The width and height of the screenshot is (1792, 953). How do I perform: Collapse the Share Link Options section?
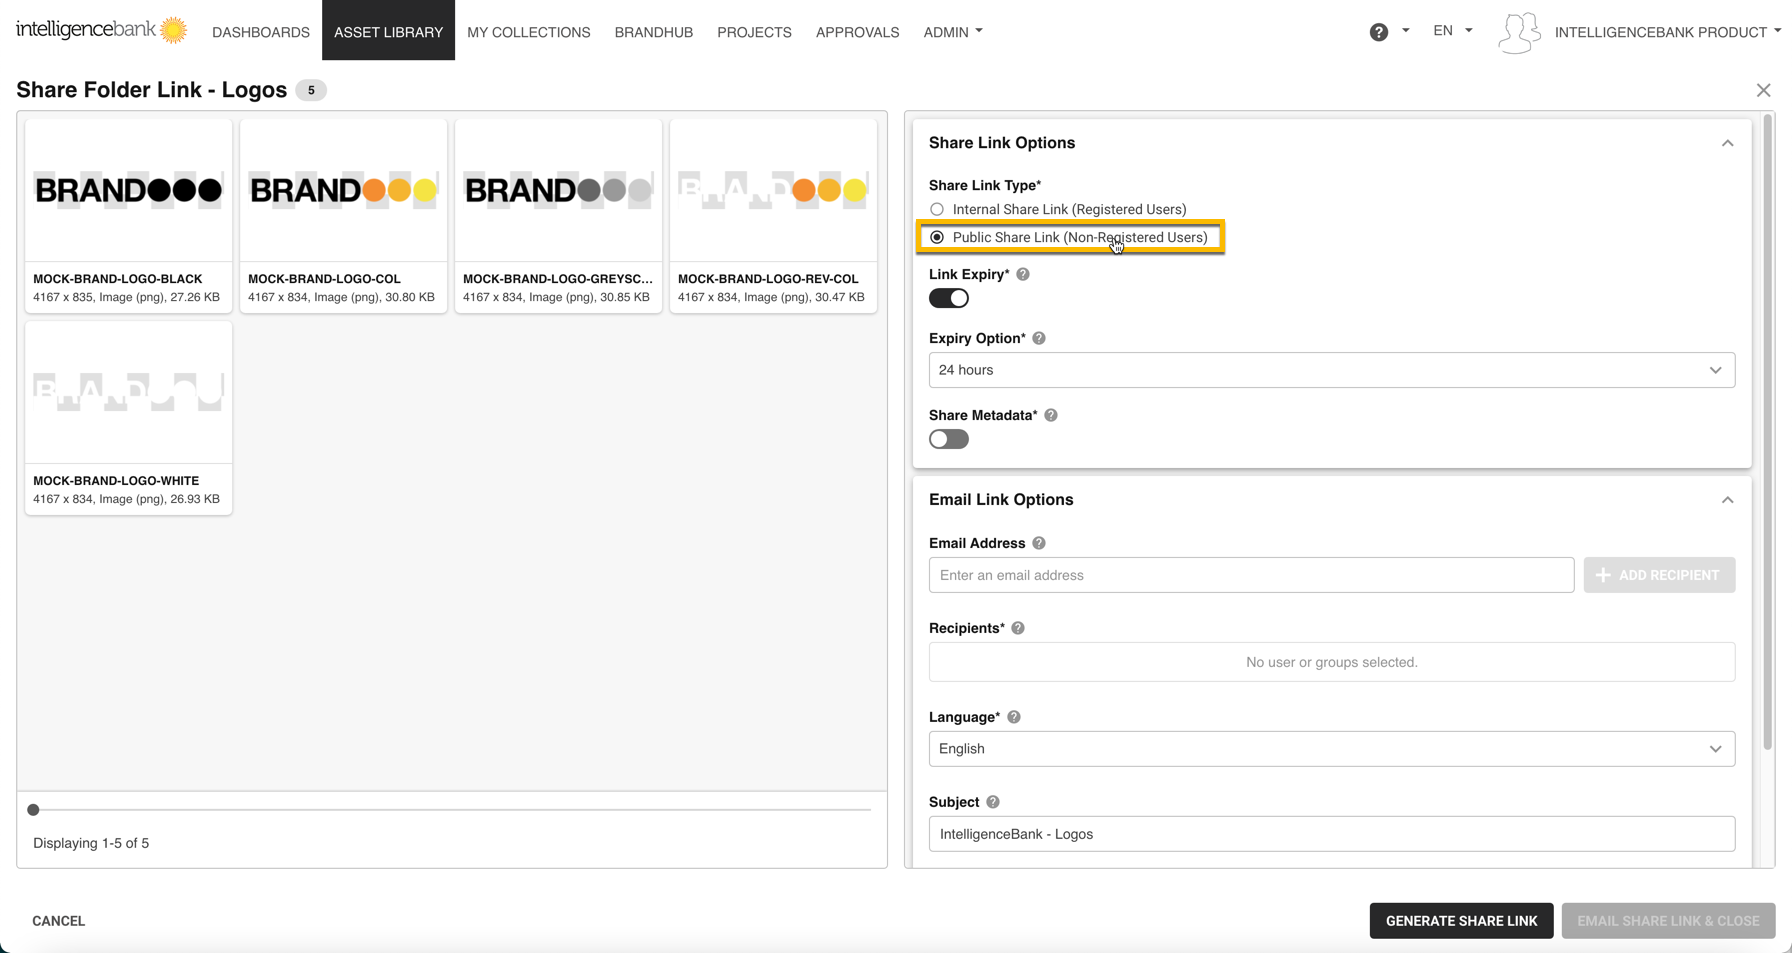(x=1727, y=143)
